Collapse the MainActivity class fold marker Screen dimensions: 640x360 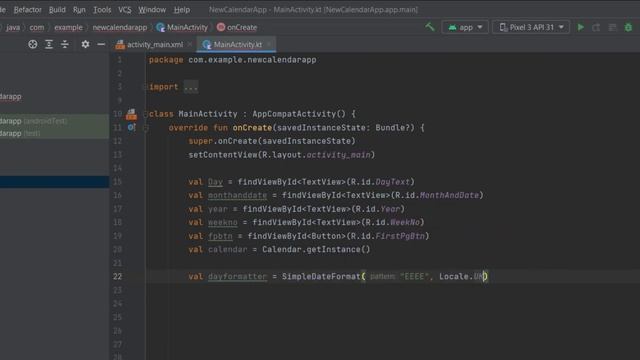pyautogui.click(x=145, y=114)
